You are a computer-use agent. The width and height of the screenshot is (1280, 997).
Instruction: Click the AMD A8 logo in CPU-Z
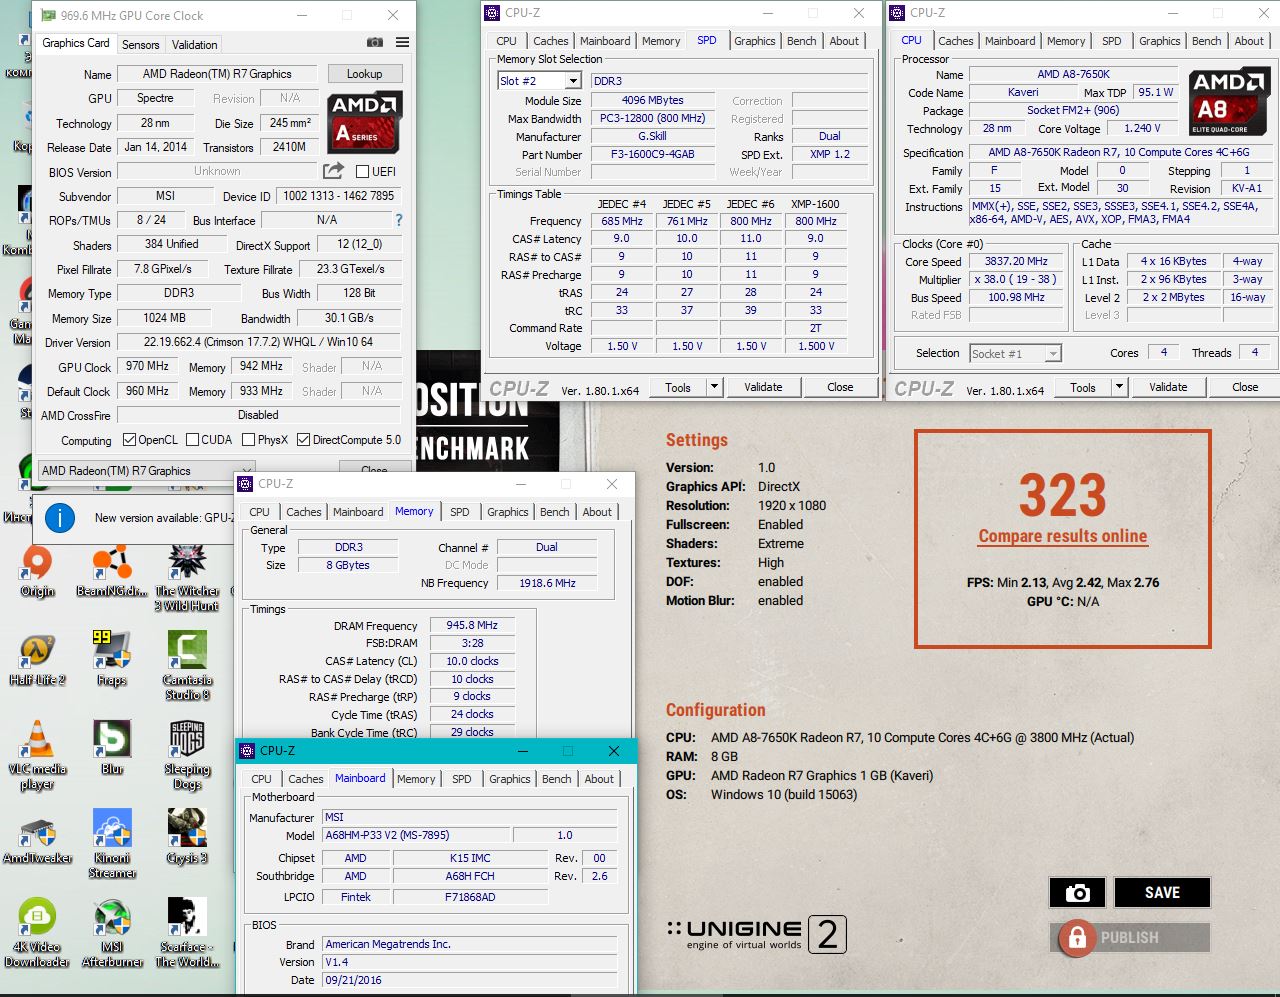click(1229, 103)
